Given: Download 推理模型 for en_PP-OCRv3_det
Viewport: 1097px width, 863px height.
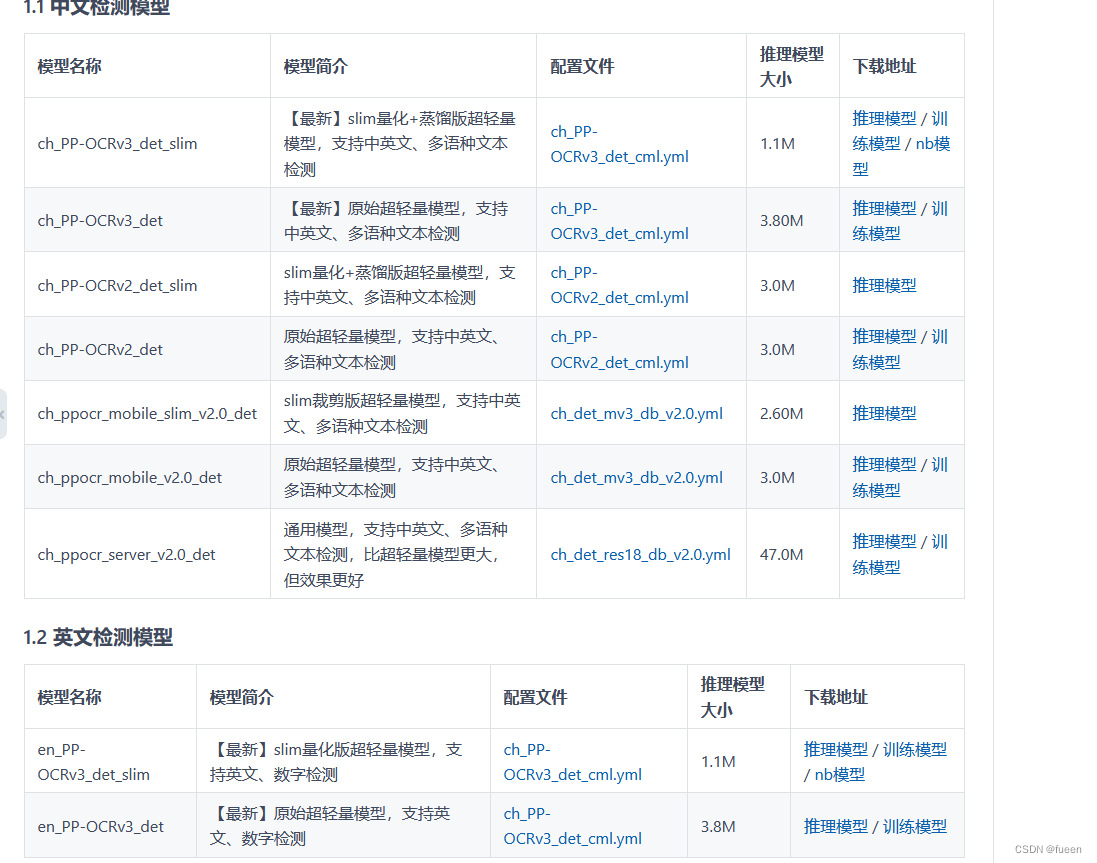Looking at the screenshot, I should [837, 825].
